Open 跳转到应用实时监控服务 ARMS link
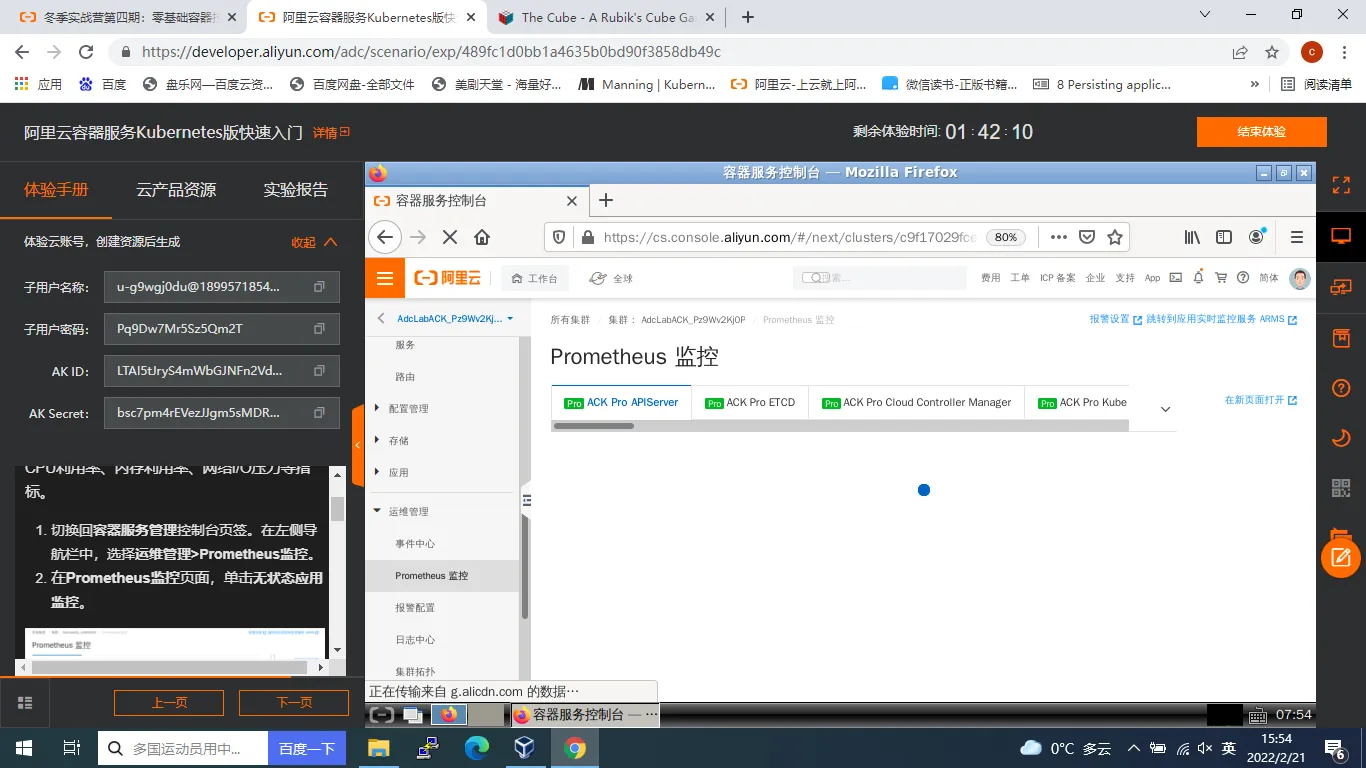The width and height of the screenshot is (1366, 768). click(x=1222, y=319)
